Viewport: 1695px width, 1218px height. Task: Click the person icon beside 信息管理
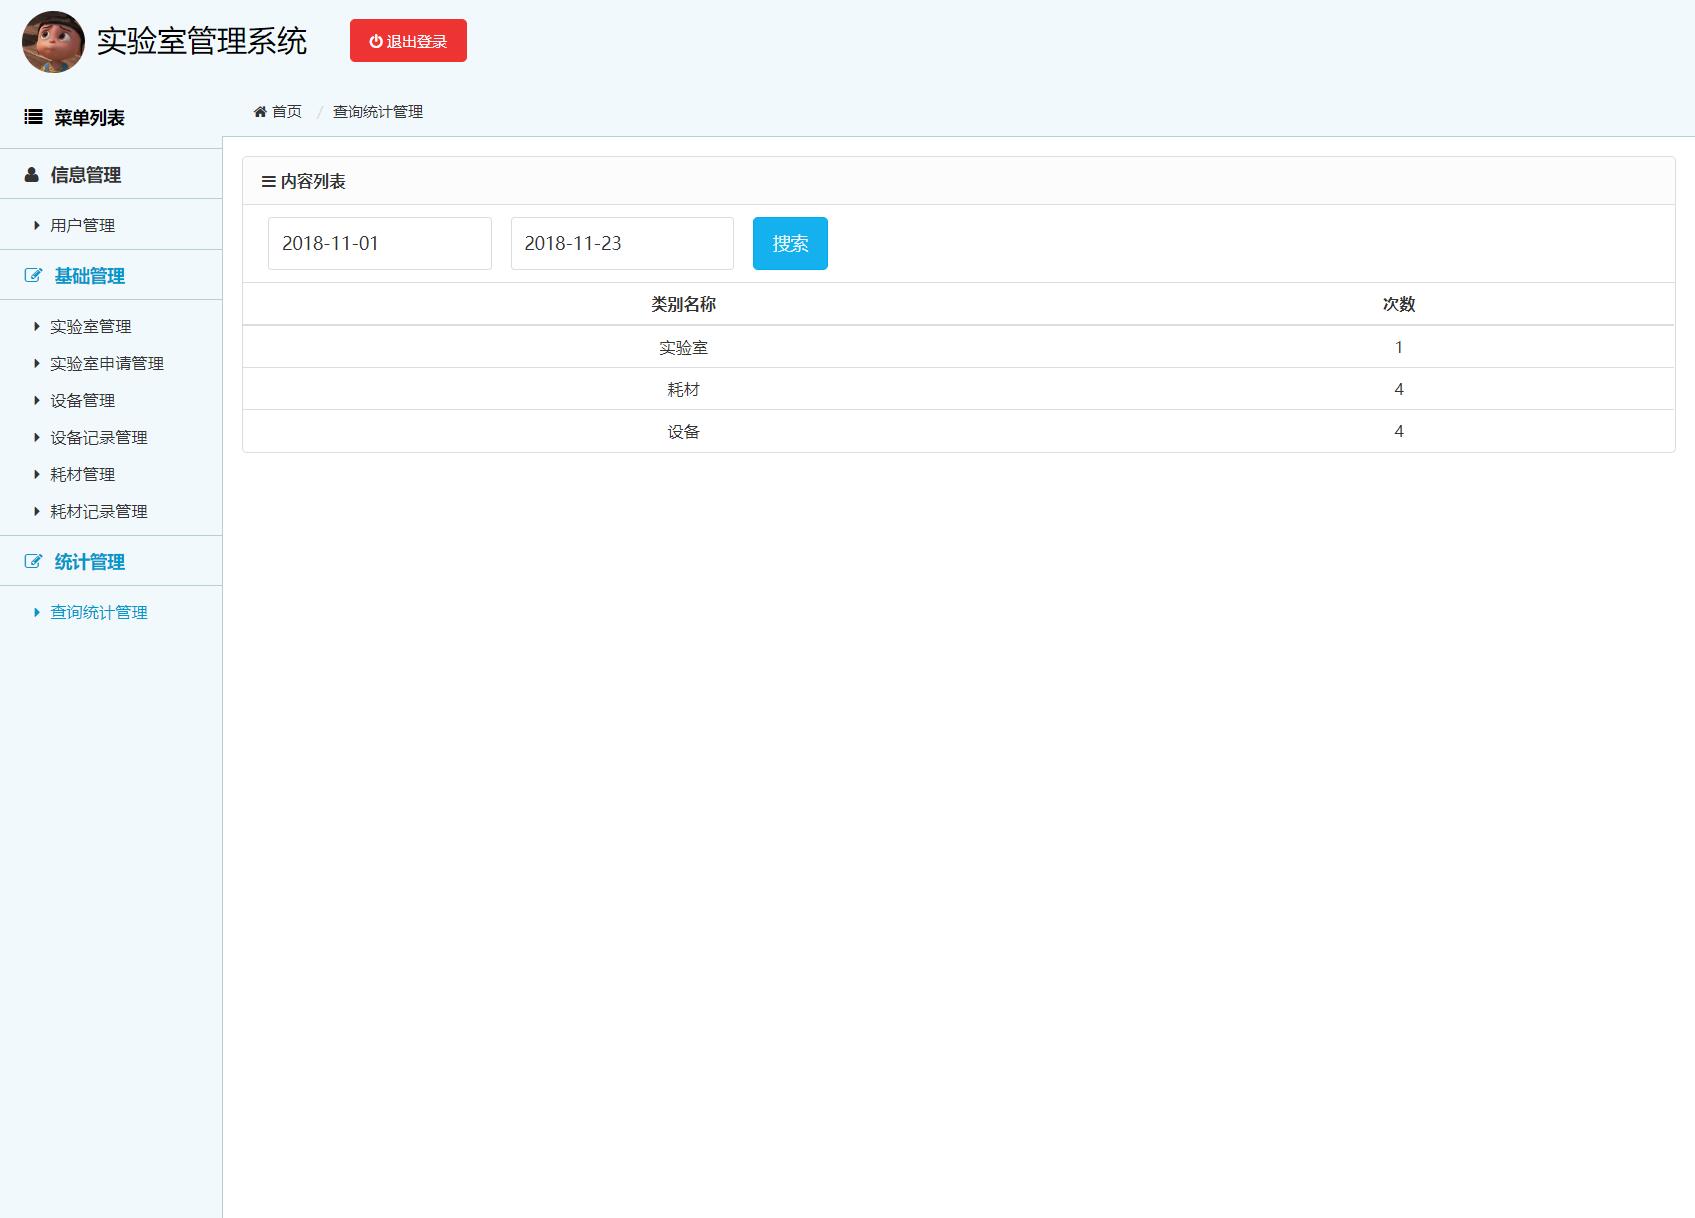click(x=32, y=174)
